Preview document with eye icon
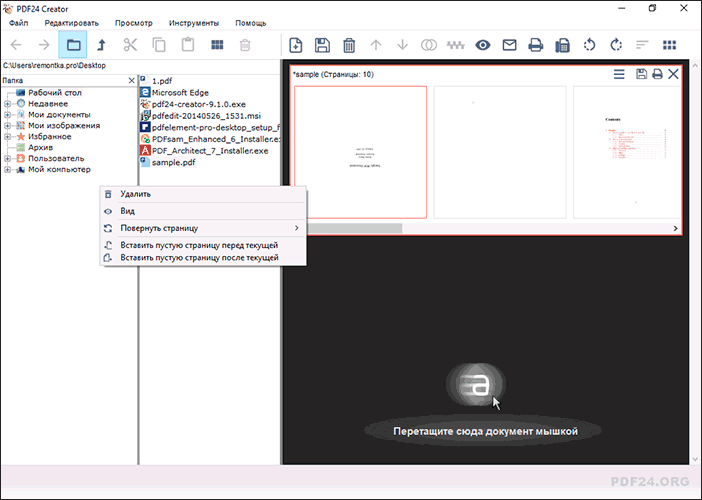 (483, 45)
